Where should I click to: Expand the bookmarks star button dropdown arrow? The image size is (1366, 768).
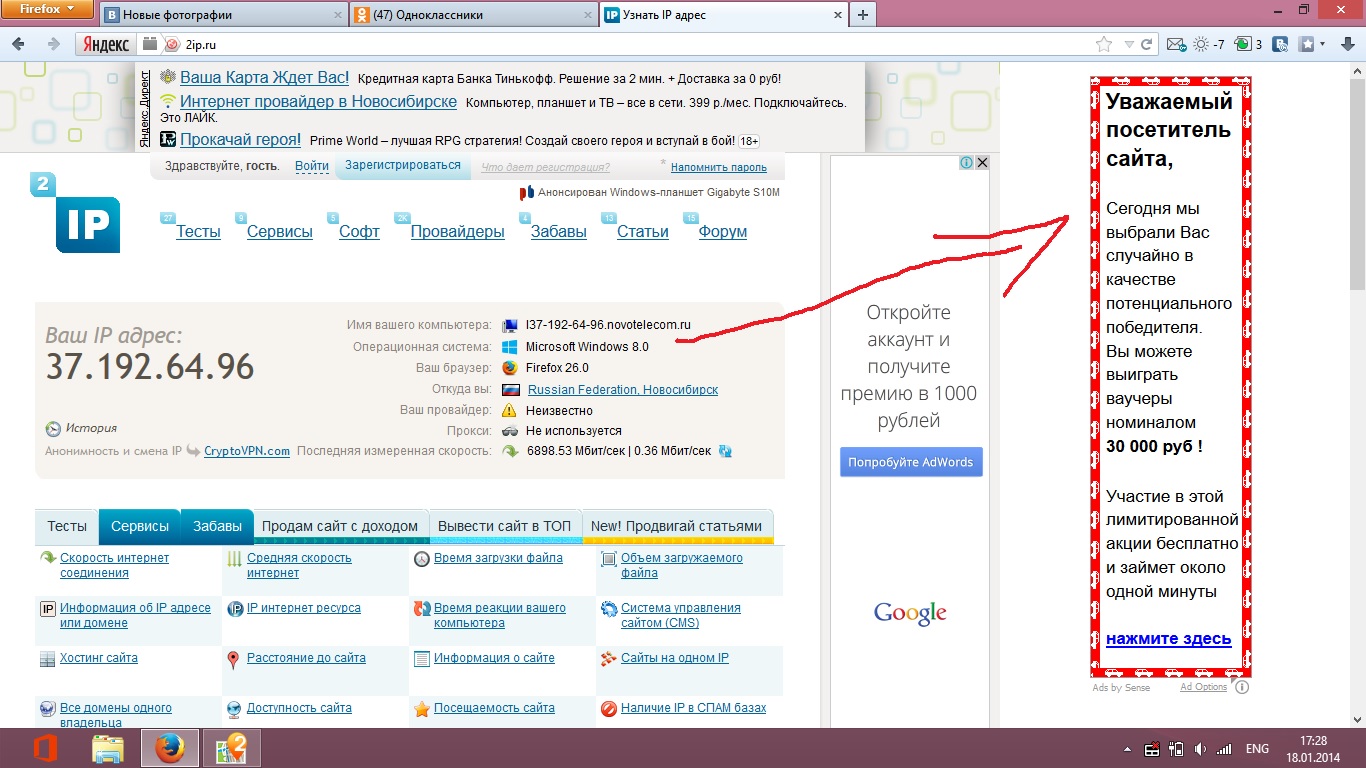1322,44
